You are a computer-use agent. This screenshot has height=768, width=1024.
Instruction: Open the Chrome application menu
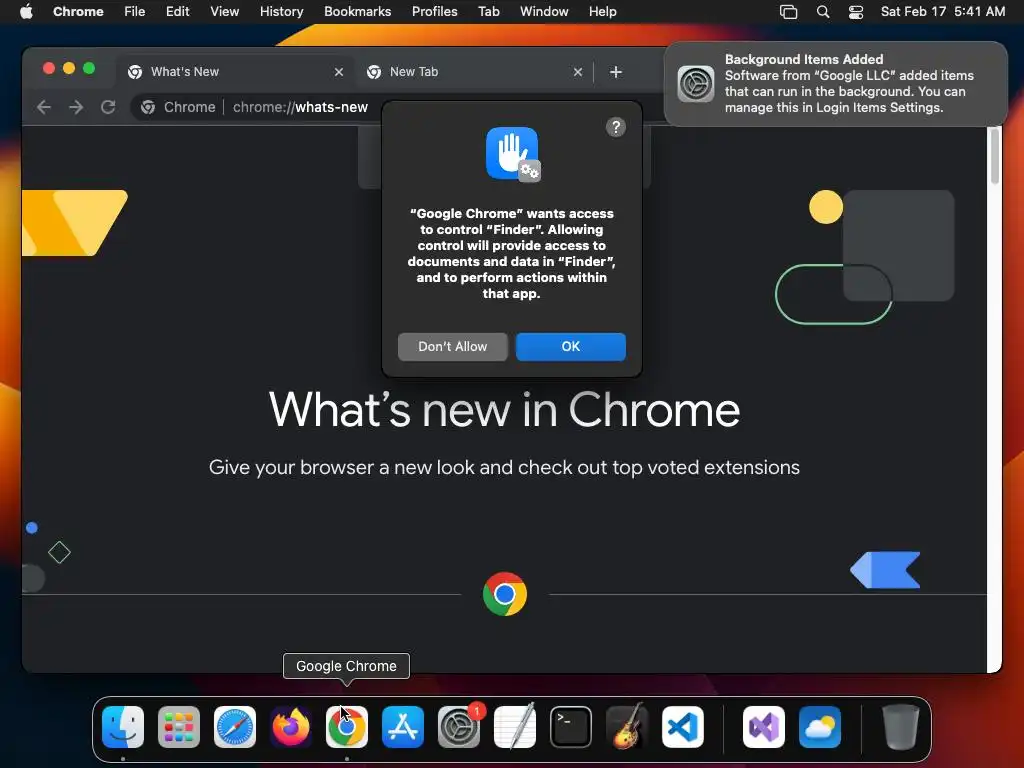tap(78, 12)
